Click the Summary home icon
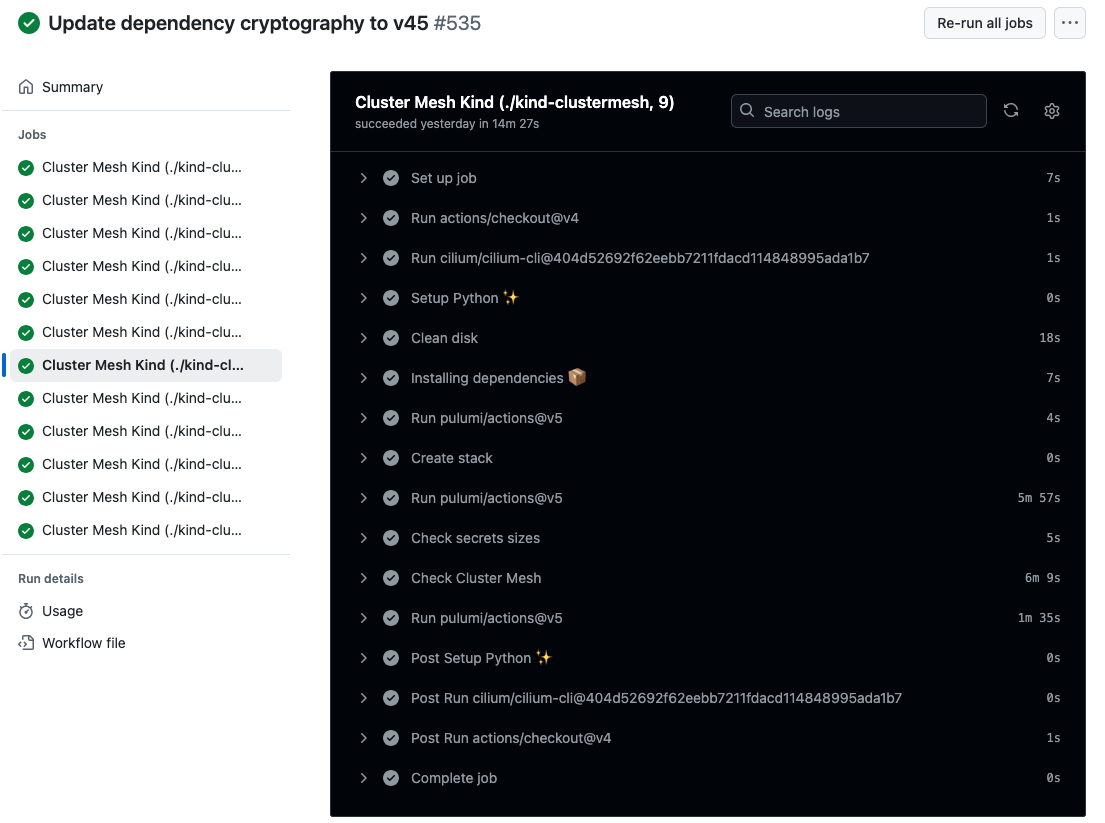1105x823 pixels. click(x=26, y=87)
